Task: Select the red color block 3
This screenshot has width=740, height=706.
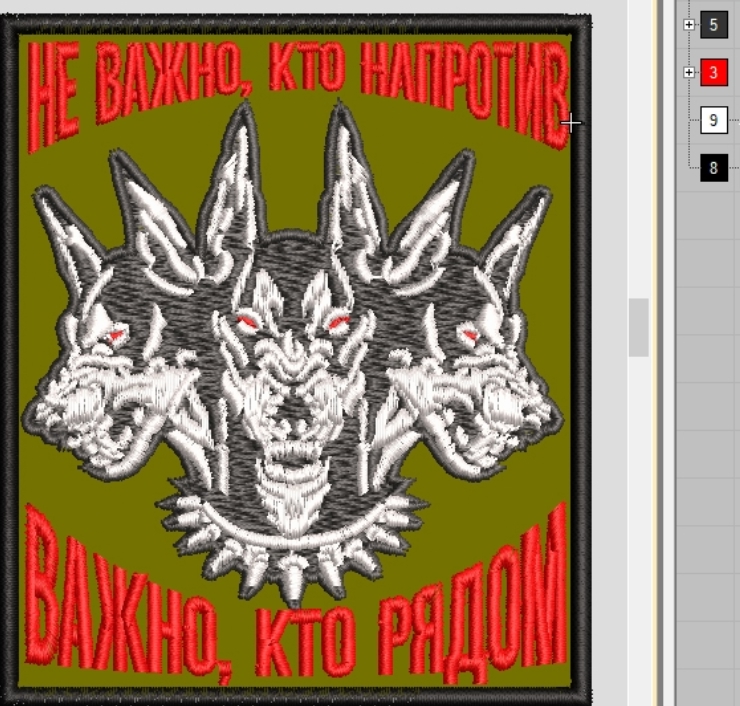Action: coord(714,73)
